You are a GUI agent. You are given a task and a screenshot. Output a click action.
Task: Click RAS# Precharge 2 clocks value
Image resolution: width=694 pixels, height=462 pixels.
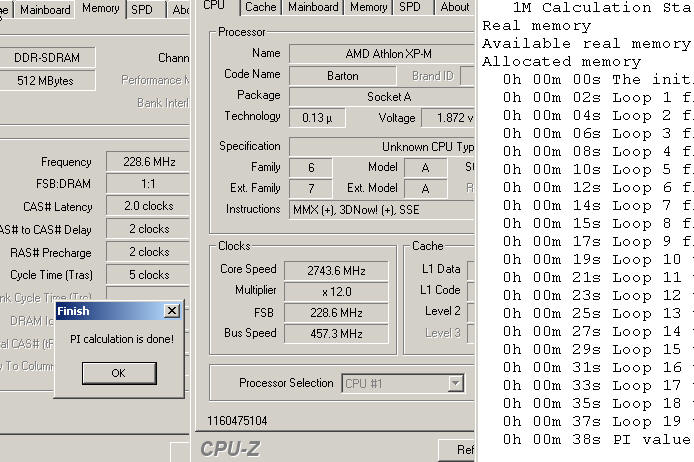(148, 252)
